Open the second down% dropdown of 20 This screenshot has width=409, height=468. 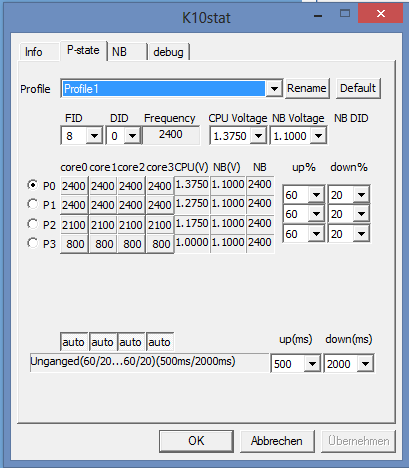(x=361, y=214)
